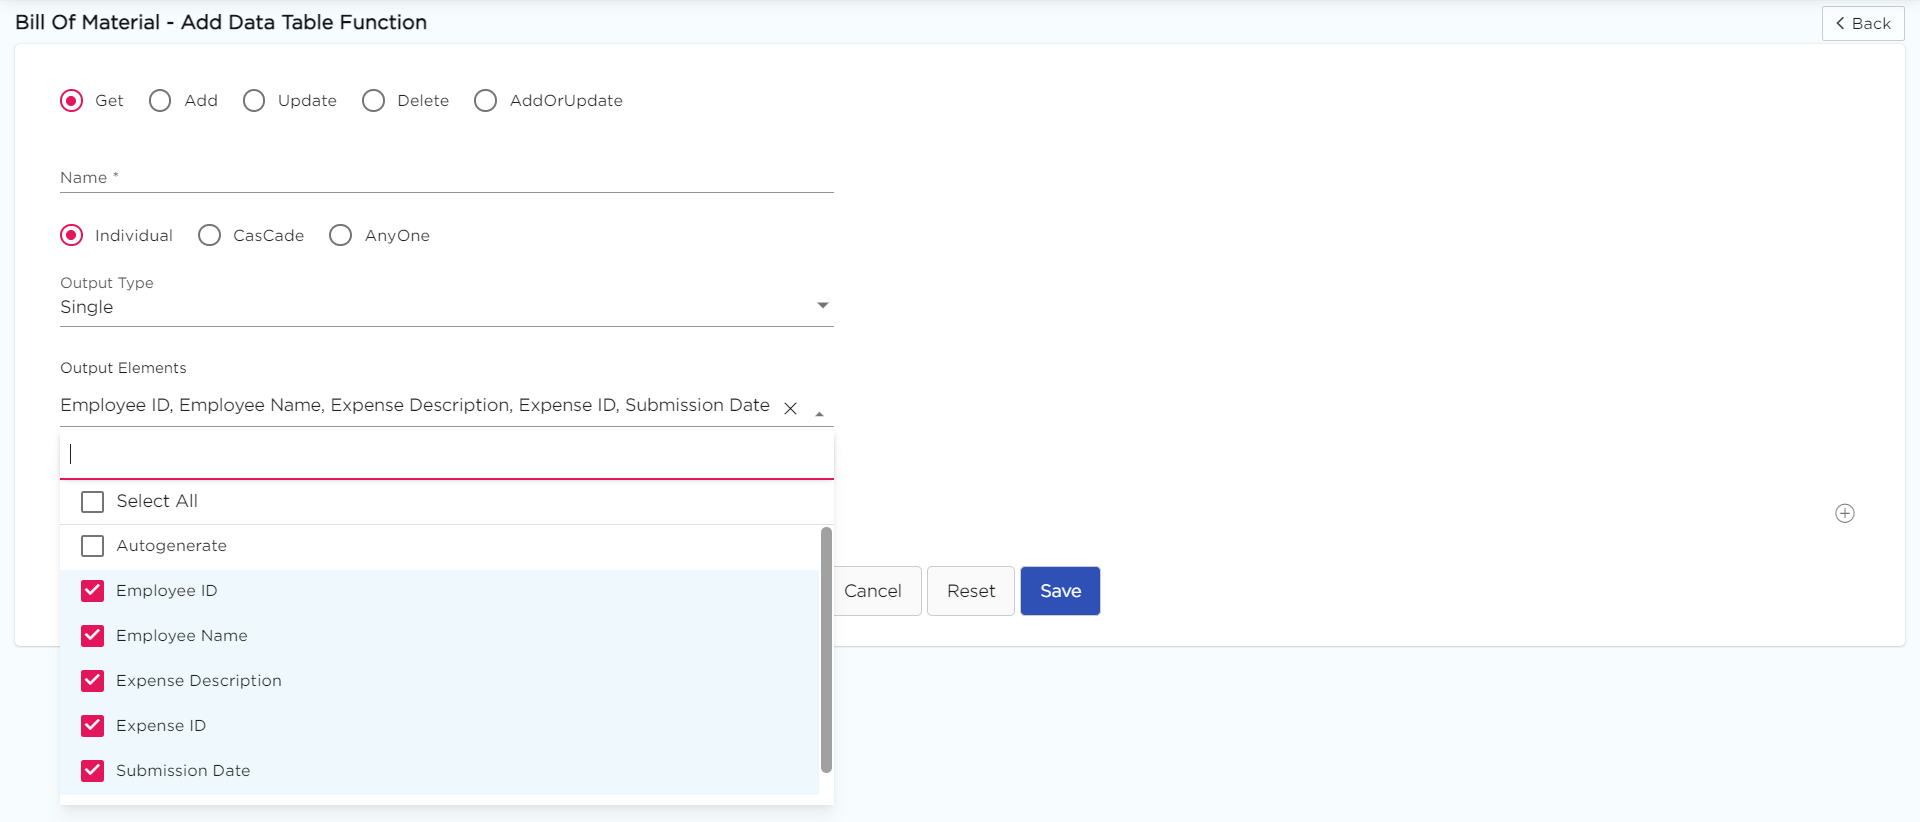Select the AnyOne radio option
This screenshot has width=1920, height=822.
point(341,236)
